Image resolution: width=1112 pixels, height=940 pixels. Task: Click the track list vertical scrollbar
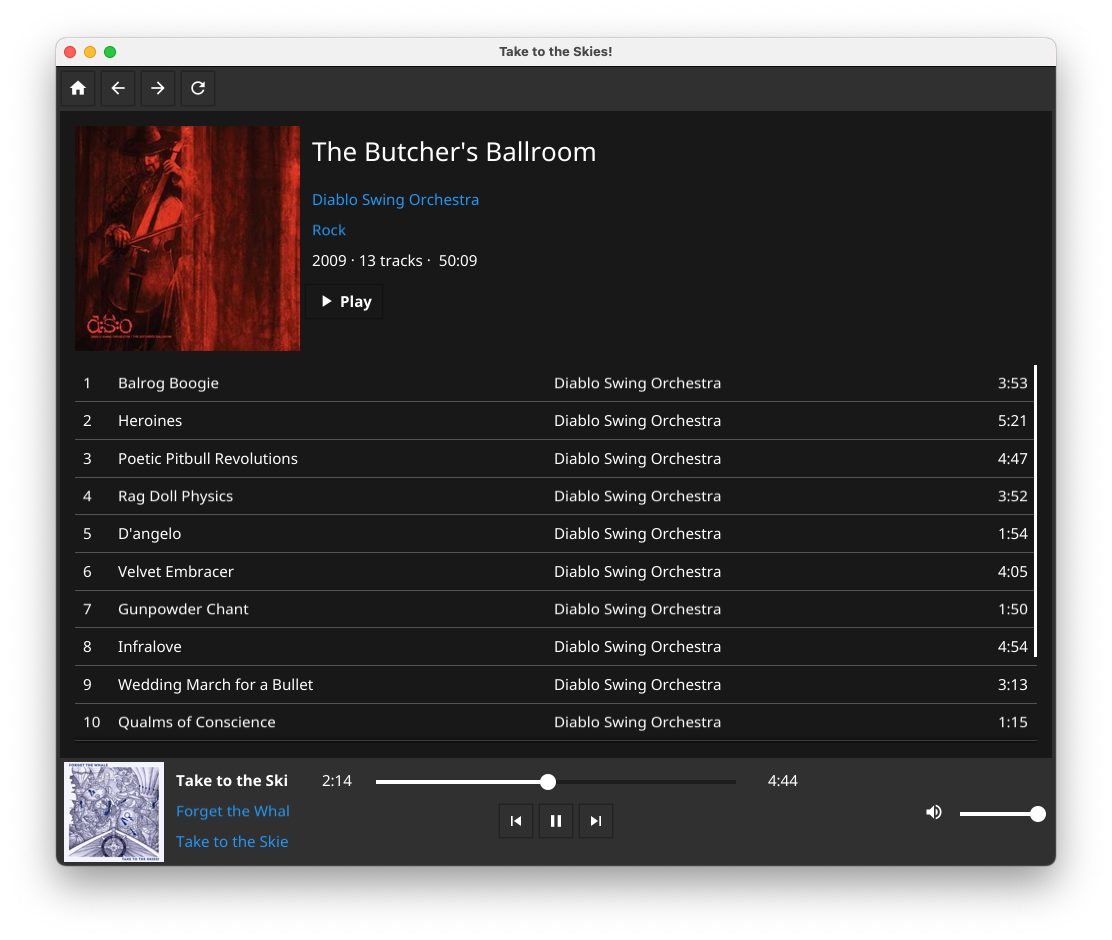[x=1035, y=511]
